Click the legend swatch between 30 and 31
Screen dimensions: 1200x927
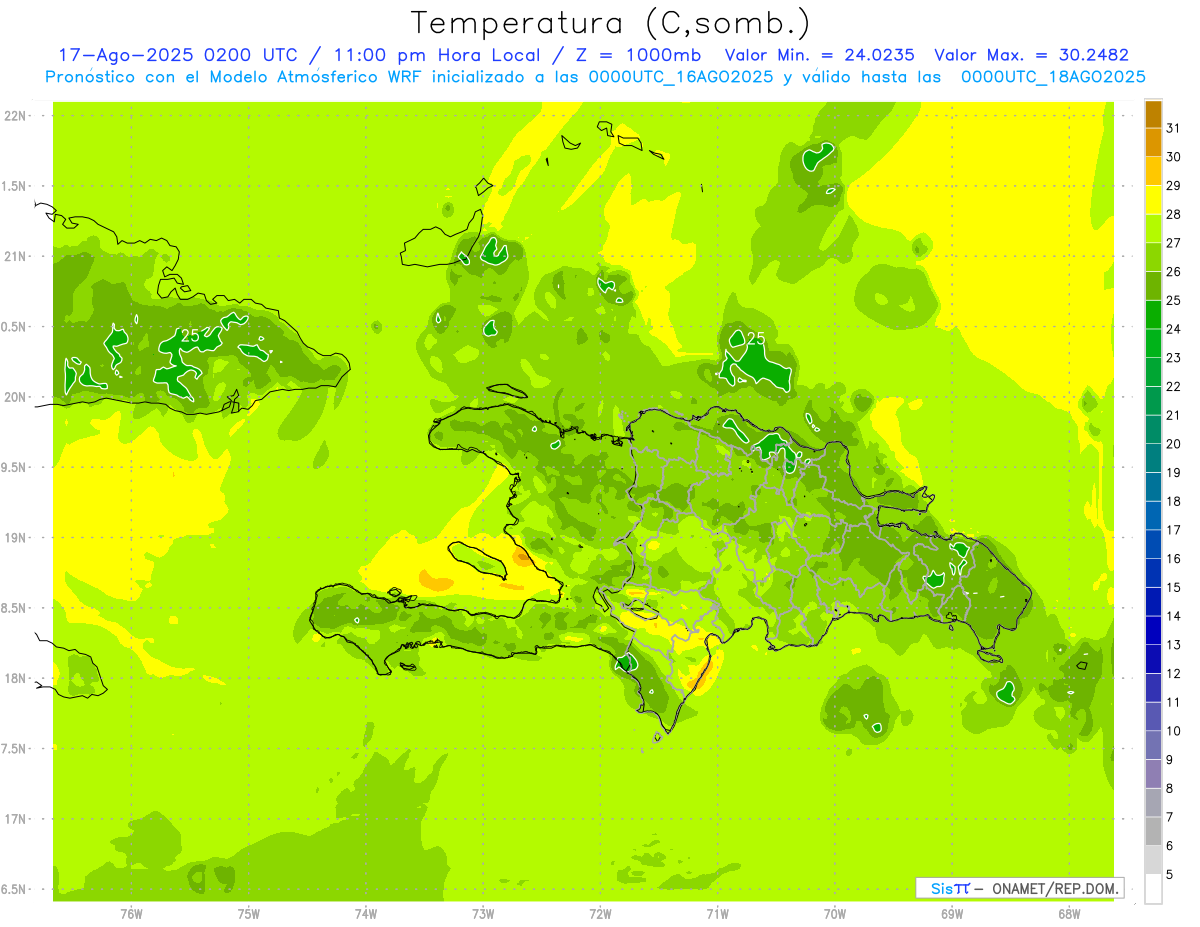point(1153,144)
